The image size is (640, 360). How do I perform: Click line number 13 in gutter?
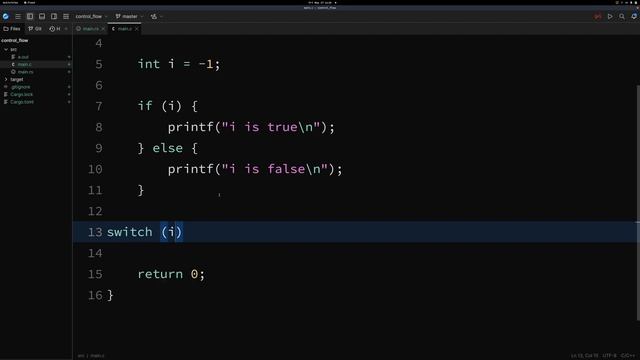tap(95, 232)
